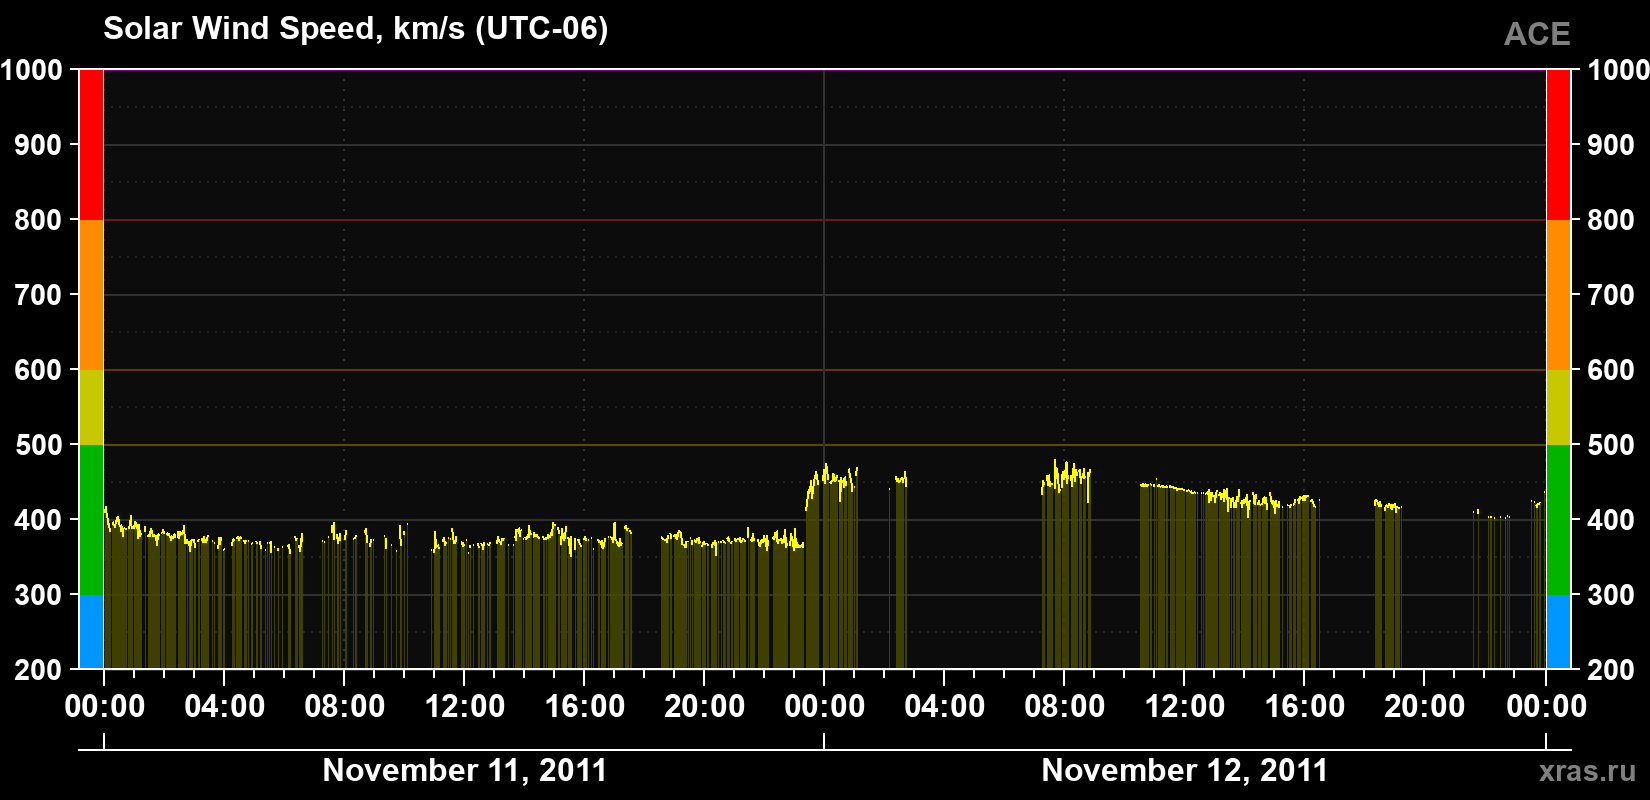Click the 'Solar Wind Speed, km/s (UTC-06)' title

[355, 29]
